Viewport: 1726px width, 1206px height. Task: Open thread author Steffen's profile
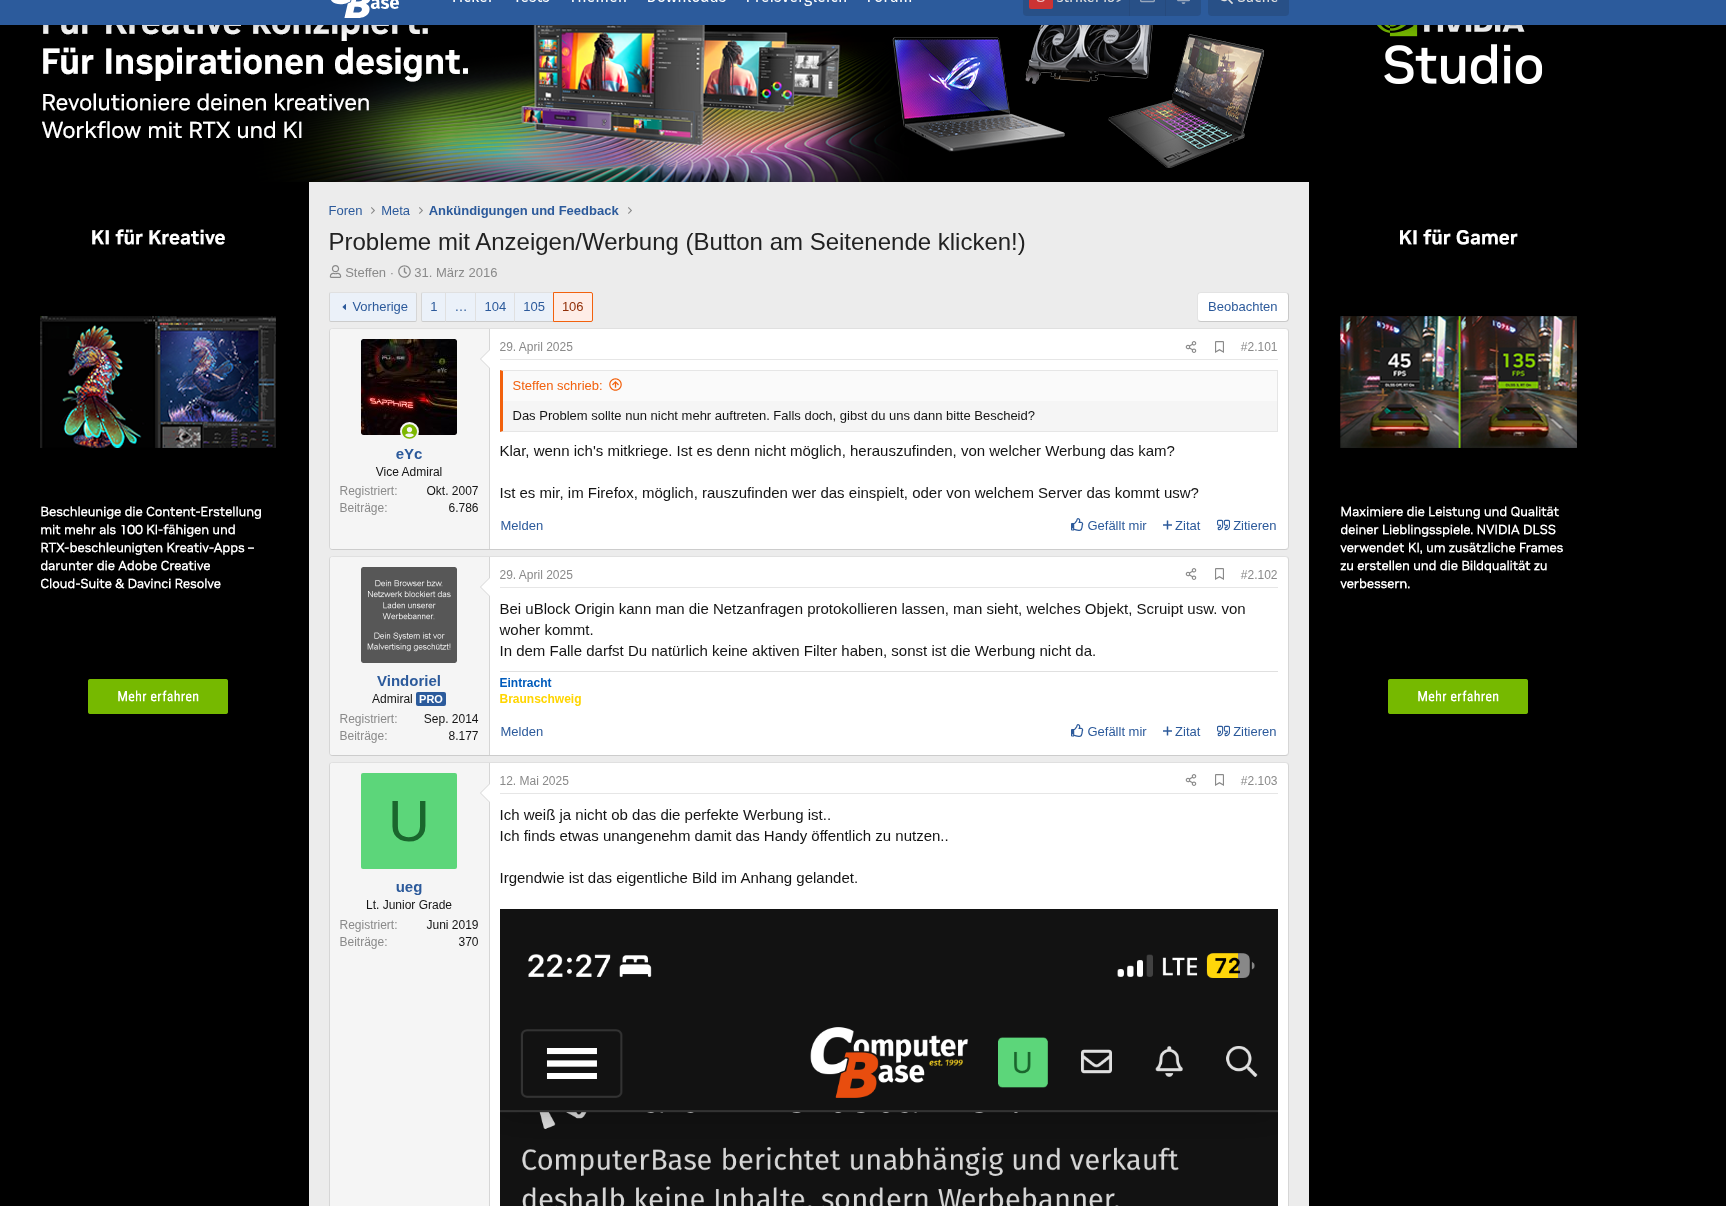point(365,273)
